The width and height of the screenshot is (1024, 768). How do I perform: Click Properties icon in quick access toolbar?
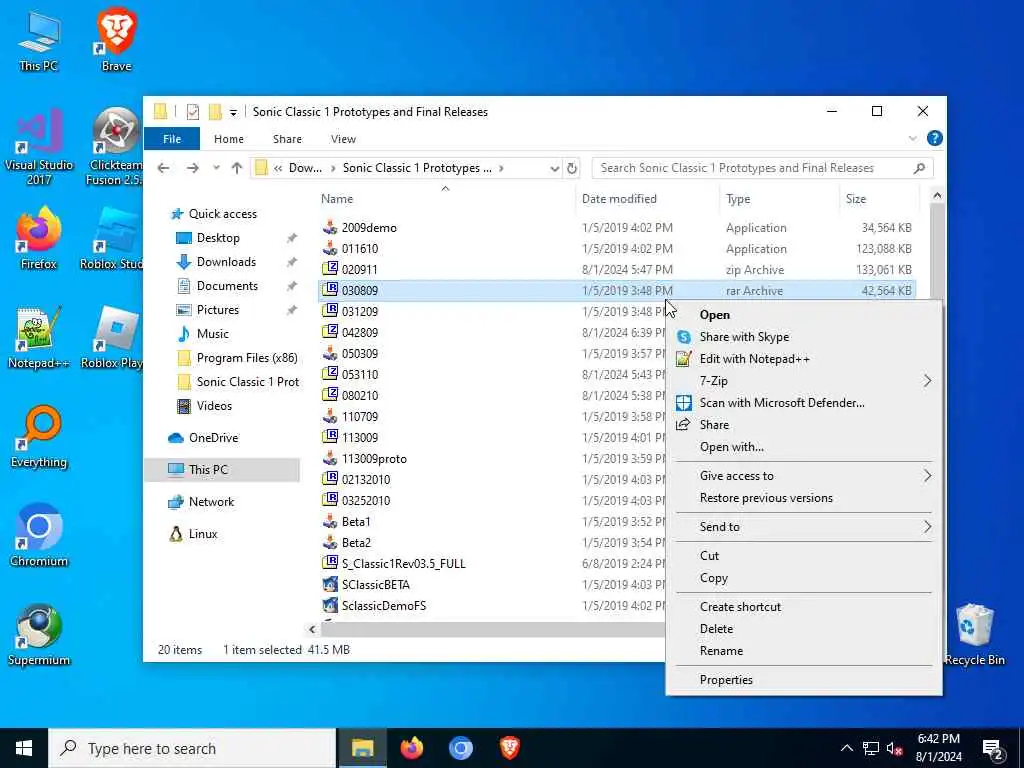193,112
